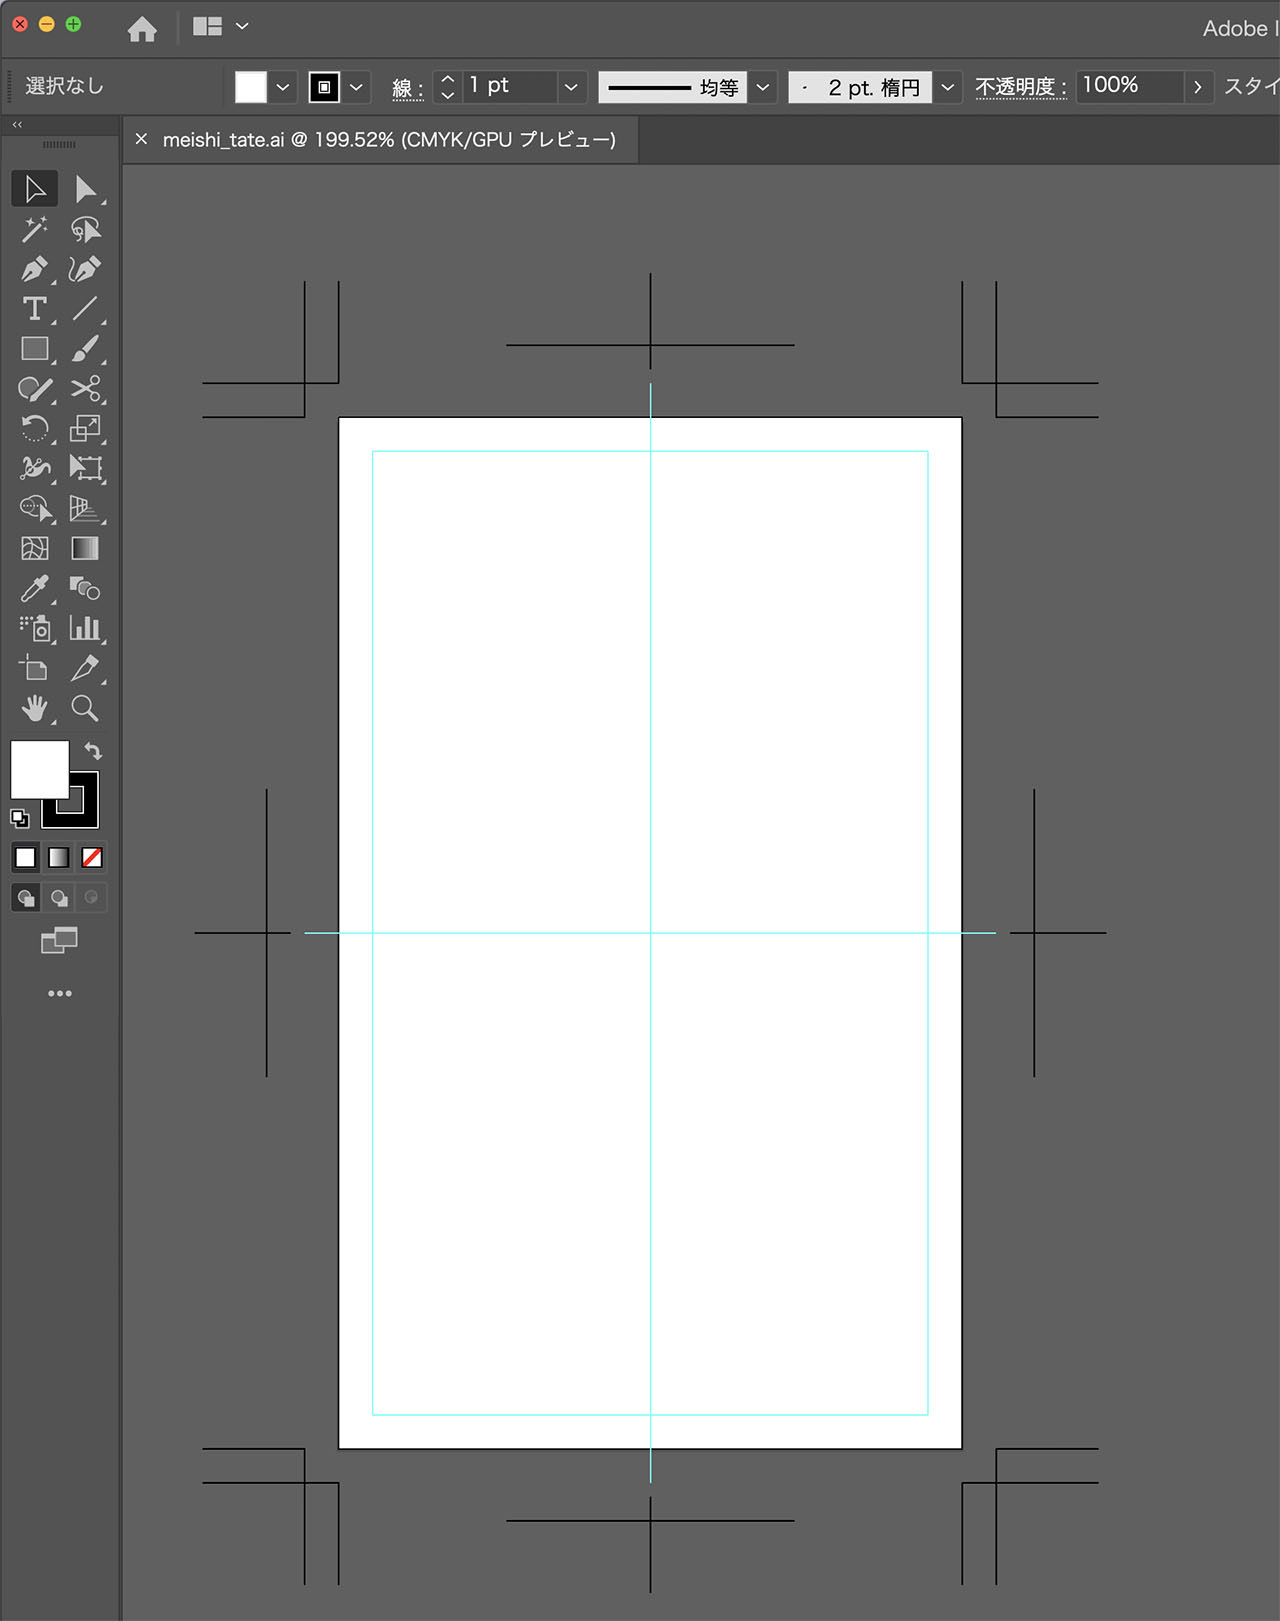Select the Selection tool

tap(35, 189)
